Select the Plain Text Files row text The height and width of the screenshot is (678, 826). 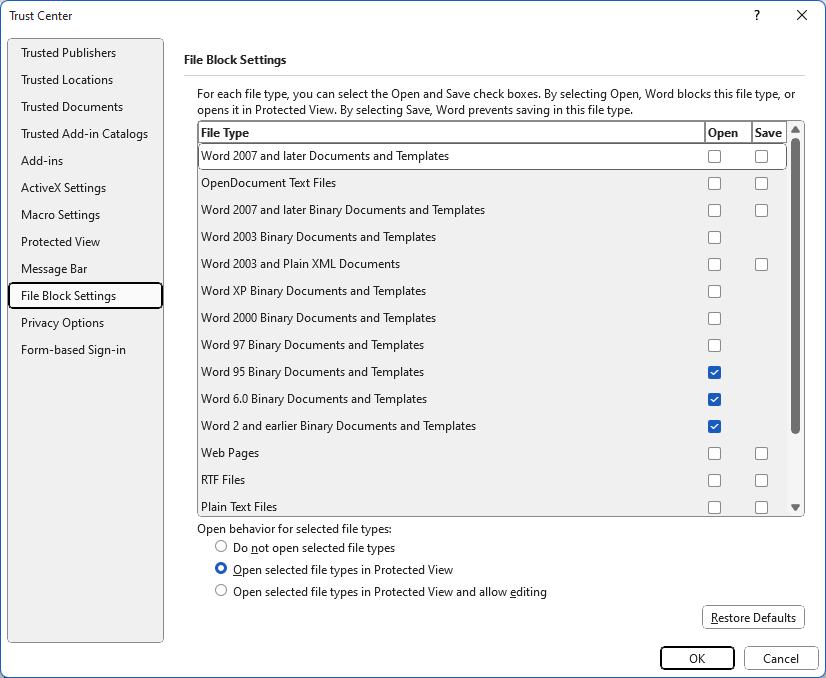coord(239,507)
